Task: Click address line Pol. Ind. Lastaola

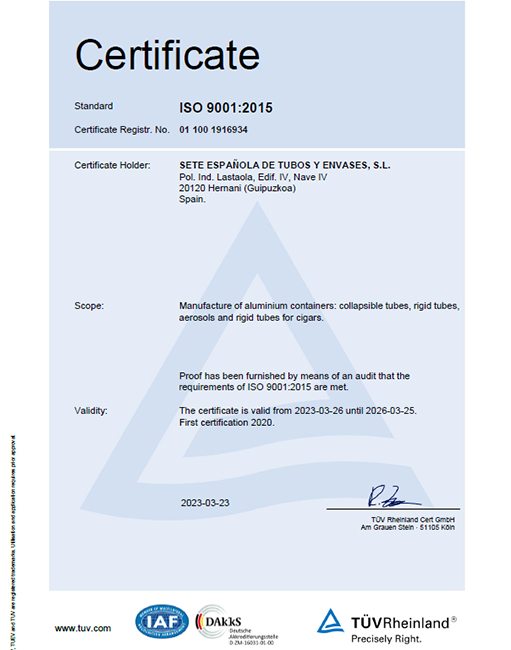Action: [x=253, y=177]
